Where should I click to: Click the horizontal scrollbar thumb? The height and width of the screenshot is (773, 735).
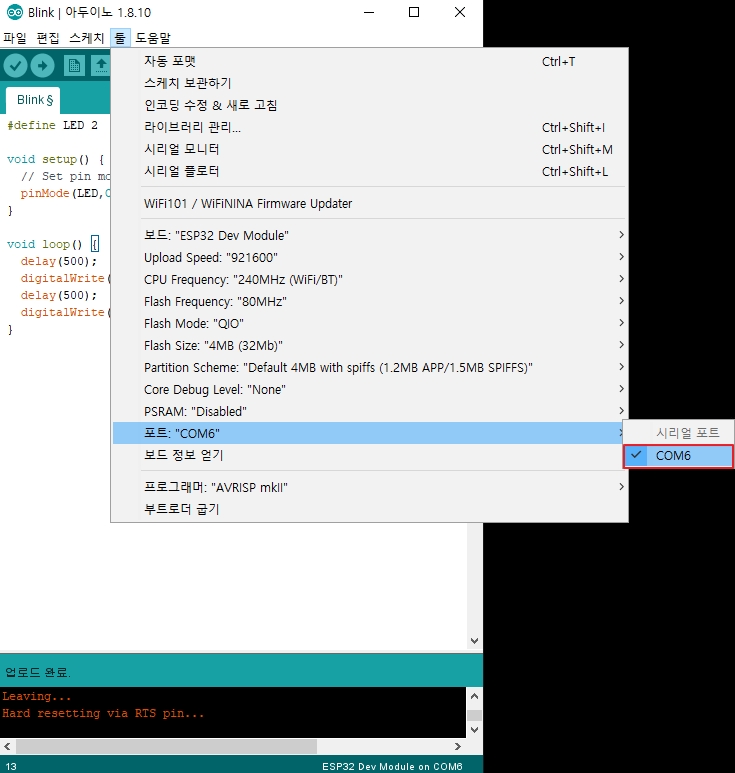tap(166, 746)
